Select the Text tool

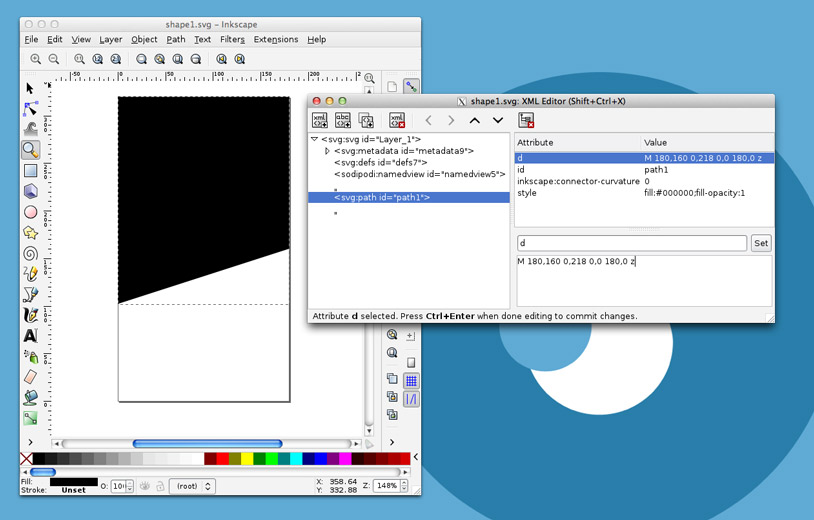tap(30, 336)
